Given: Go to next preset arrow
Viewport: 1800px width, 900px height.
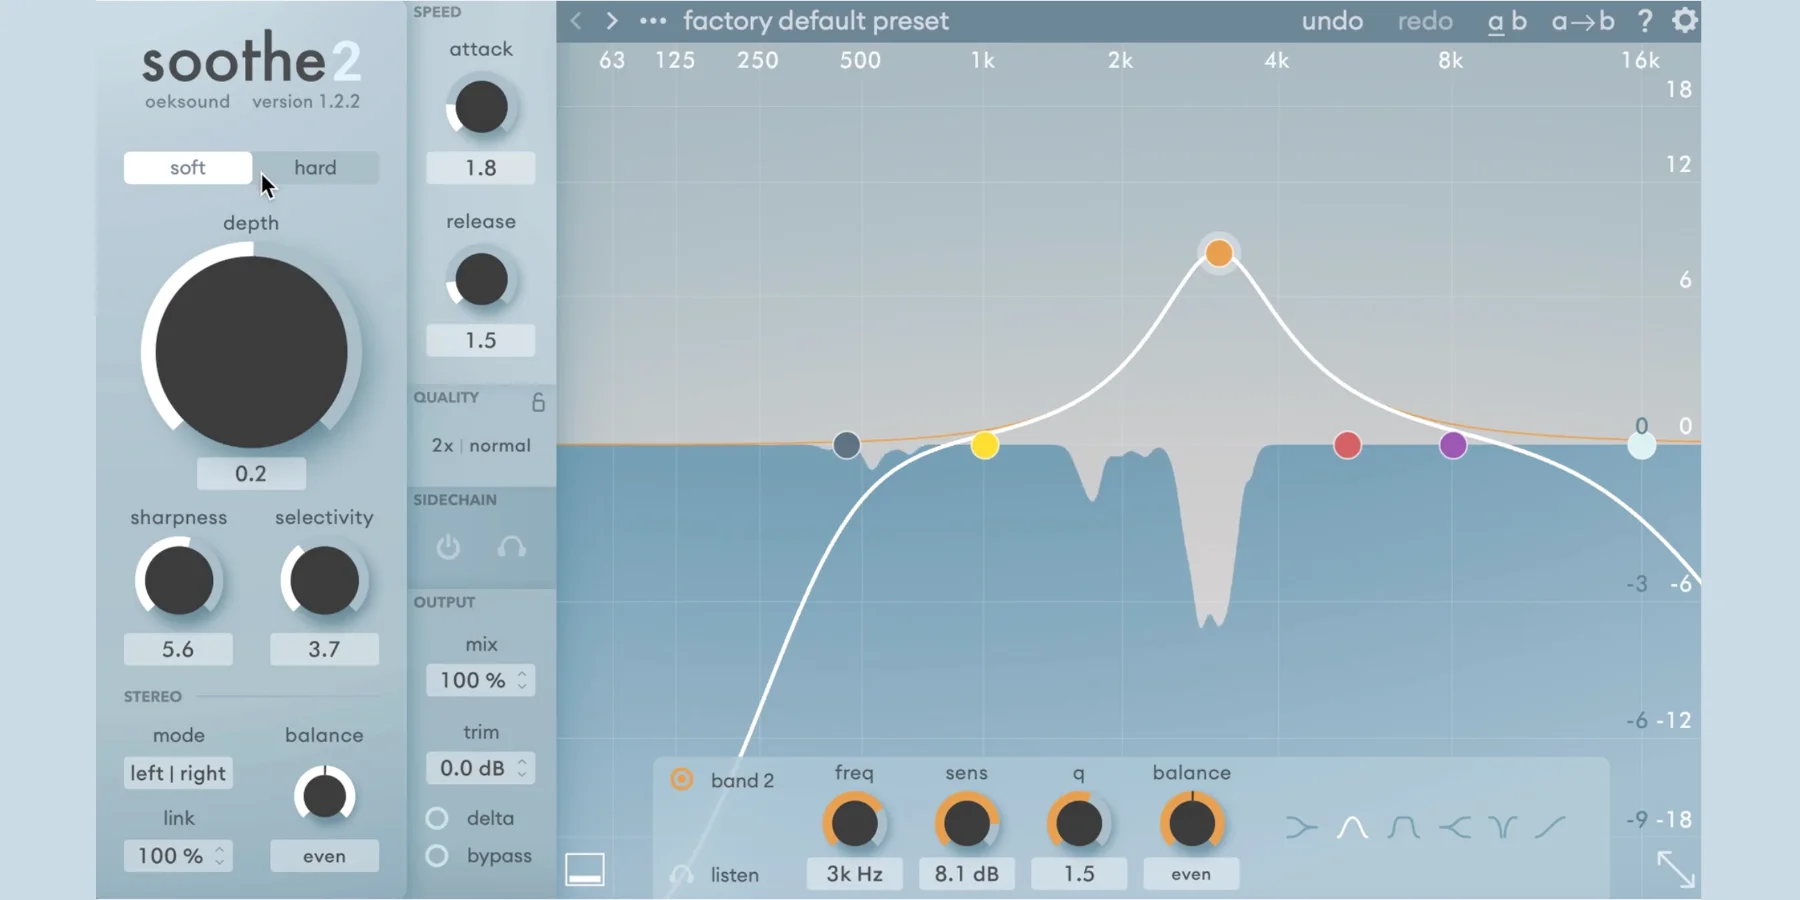Looking at the screenshot, I should tap(612, 21).
